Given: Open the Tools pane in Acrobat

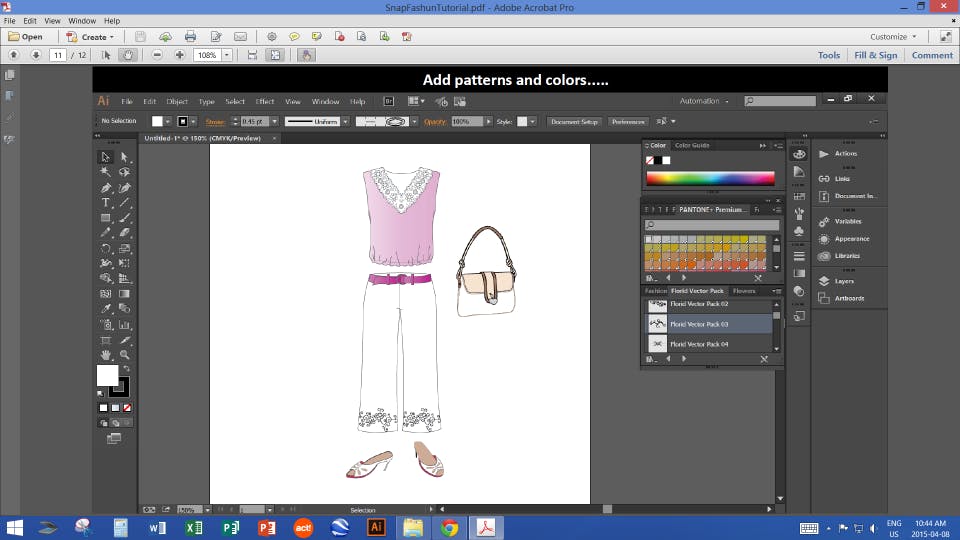Looking at the screenshot, I should point(828,55).
